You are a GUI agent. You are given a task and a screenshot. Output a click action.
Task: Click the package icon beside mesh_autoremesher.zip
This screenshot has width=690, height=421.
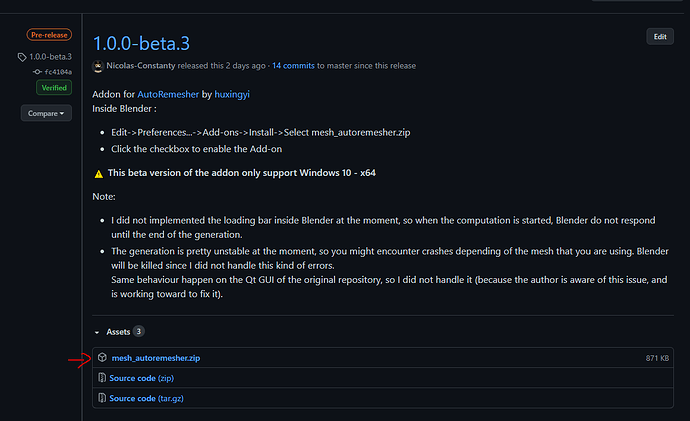[102, 358]
